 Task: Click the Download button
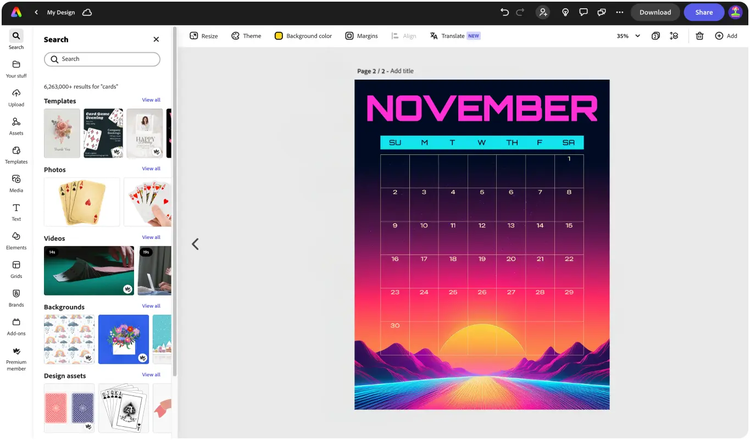655,12
